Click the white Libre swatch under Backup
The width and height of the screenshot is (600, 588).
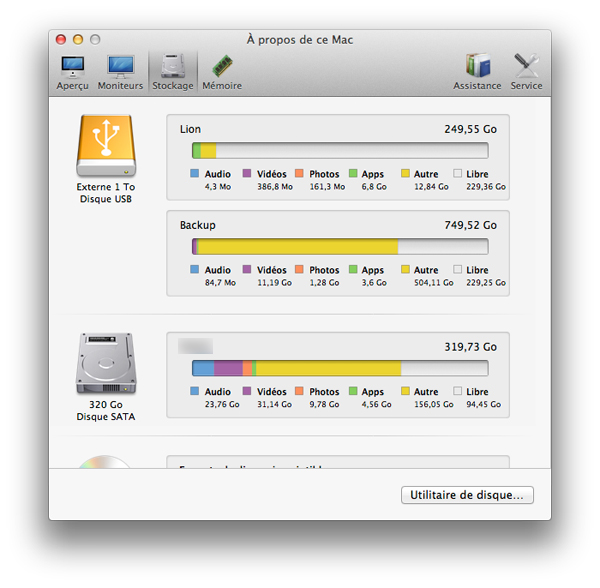[457, 269]
